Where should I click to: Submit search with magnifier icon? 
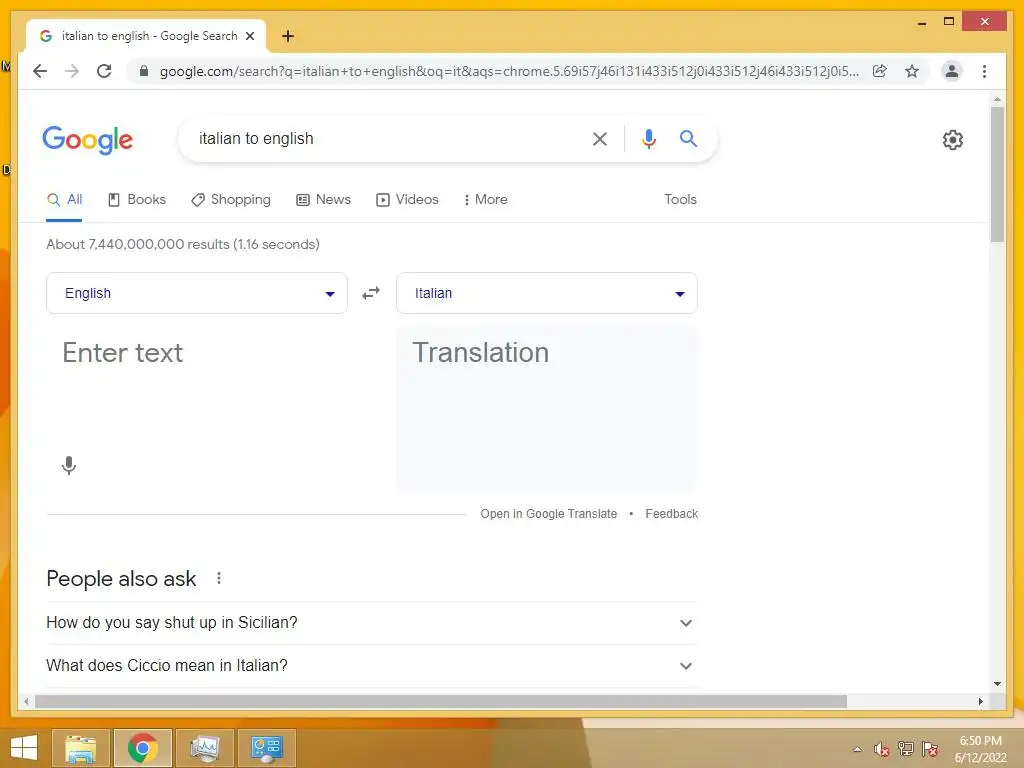click(688, 138)
